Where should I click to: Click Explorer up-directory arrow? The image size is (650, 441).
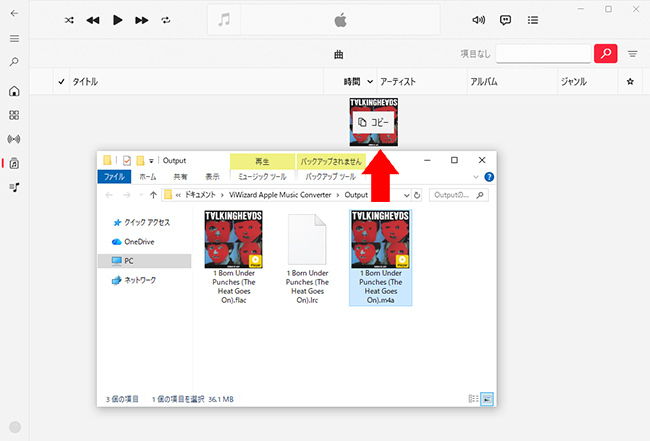coord(153,195)
